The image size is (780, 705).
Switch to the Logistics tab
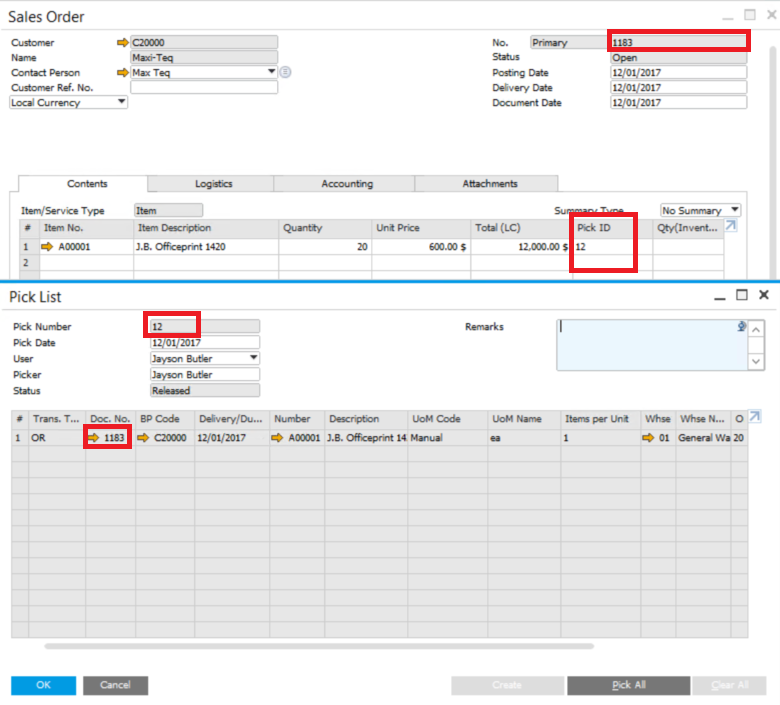tap(213, 184)
